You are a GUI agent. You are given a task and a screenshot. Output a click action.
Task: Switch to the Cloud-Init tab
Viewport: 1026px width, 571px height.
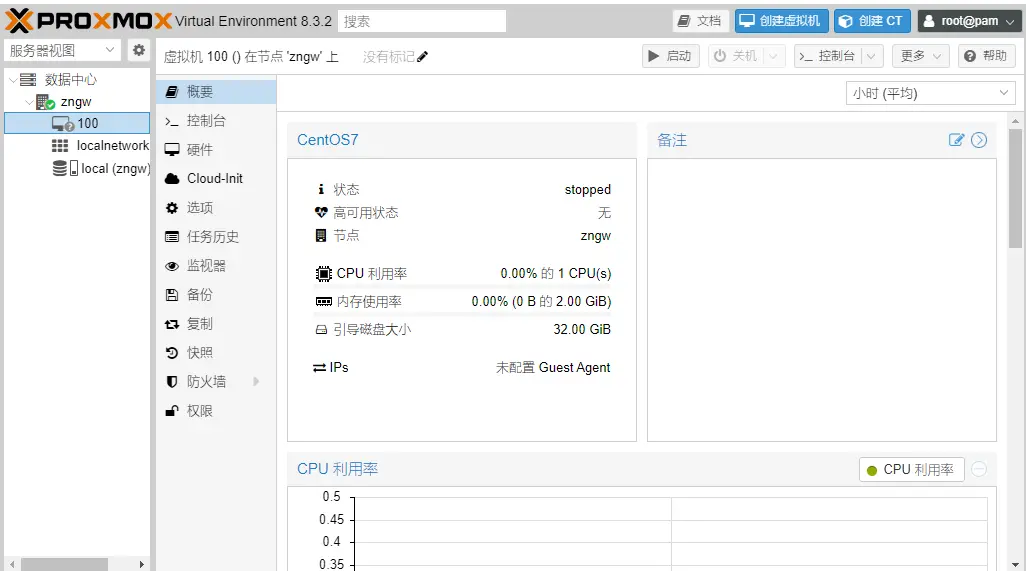point(214,179)
